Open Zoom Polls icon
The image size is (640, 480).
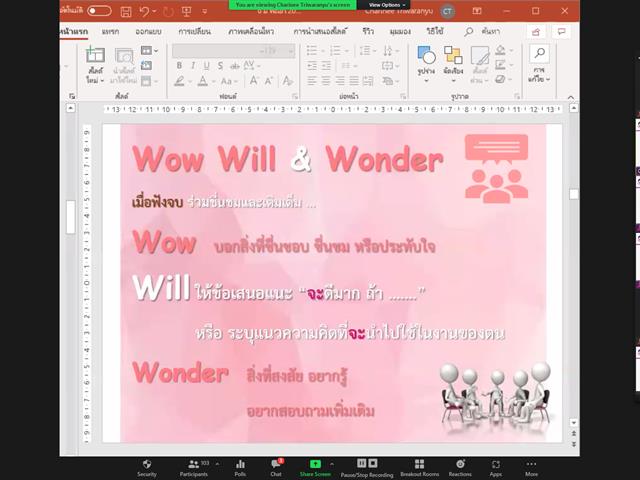pos(240,467)
